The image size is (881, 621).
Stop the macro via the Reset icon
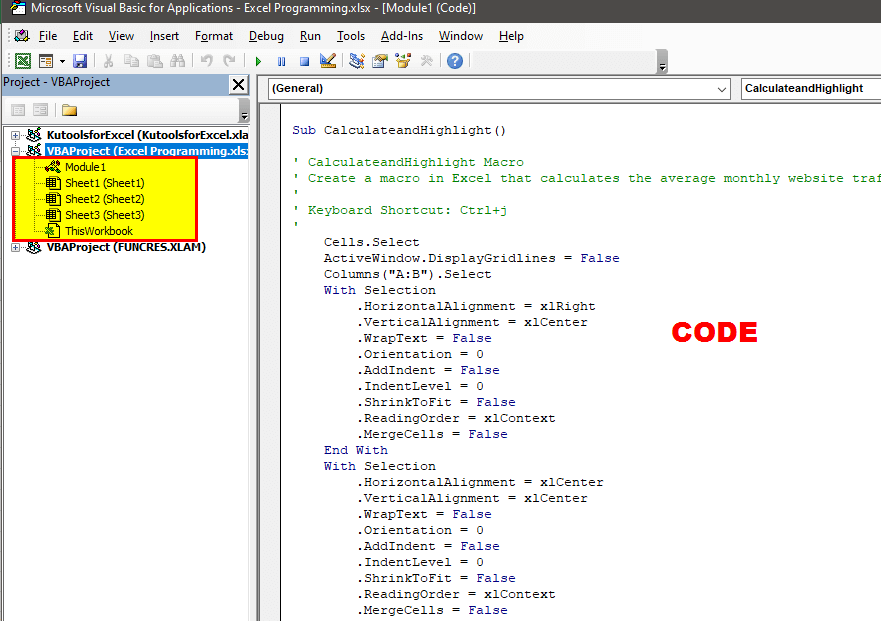click(x=302, y=60)
